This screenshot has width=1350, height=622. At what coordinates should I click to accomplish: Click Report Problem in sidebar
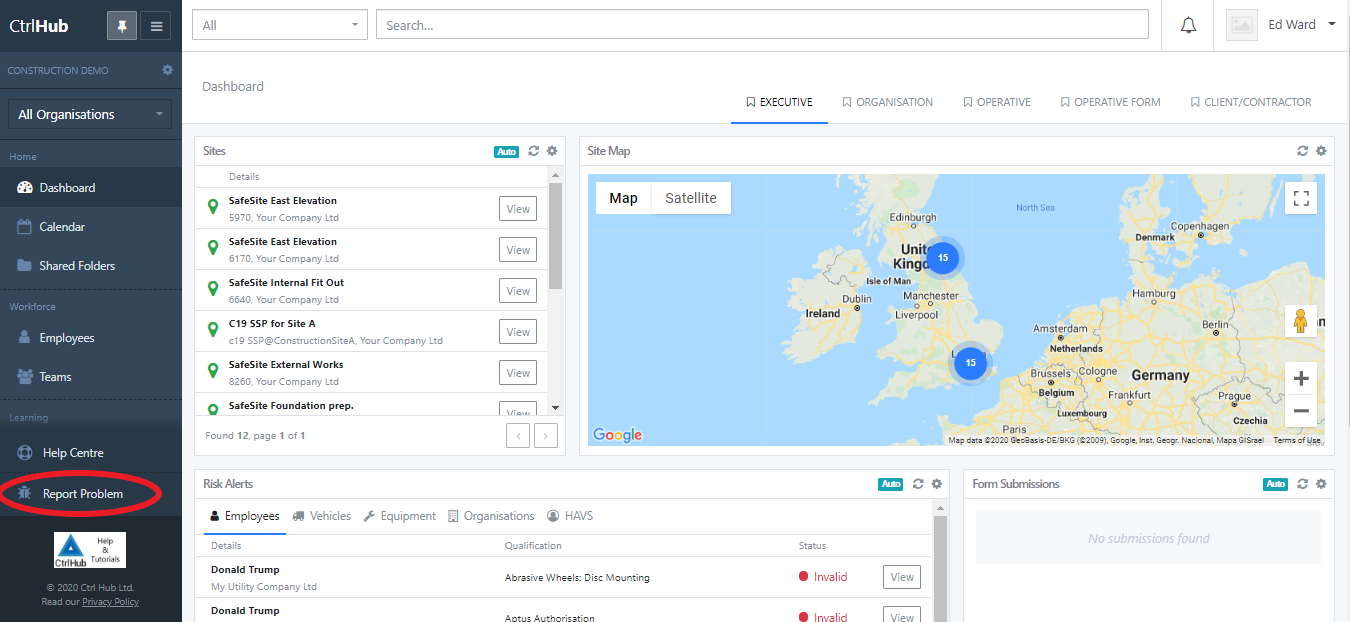pos(91,494)
